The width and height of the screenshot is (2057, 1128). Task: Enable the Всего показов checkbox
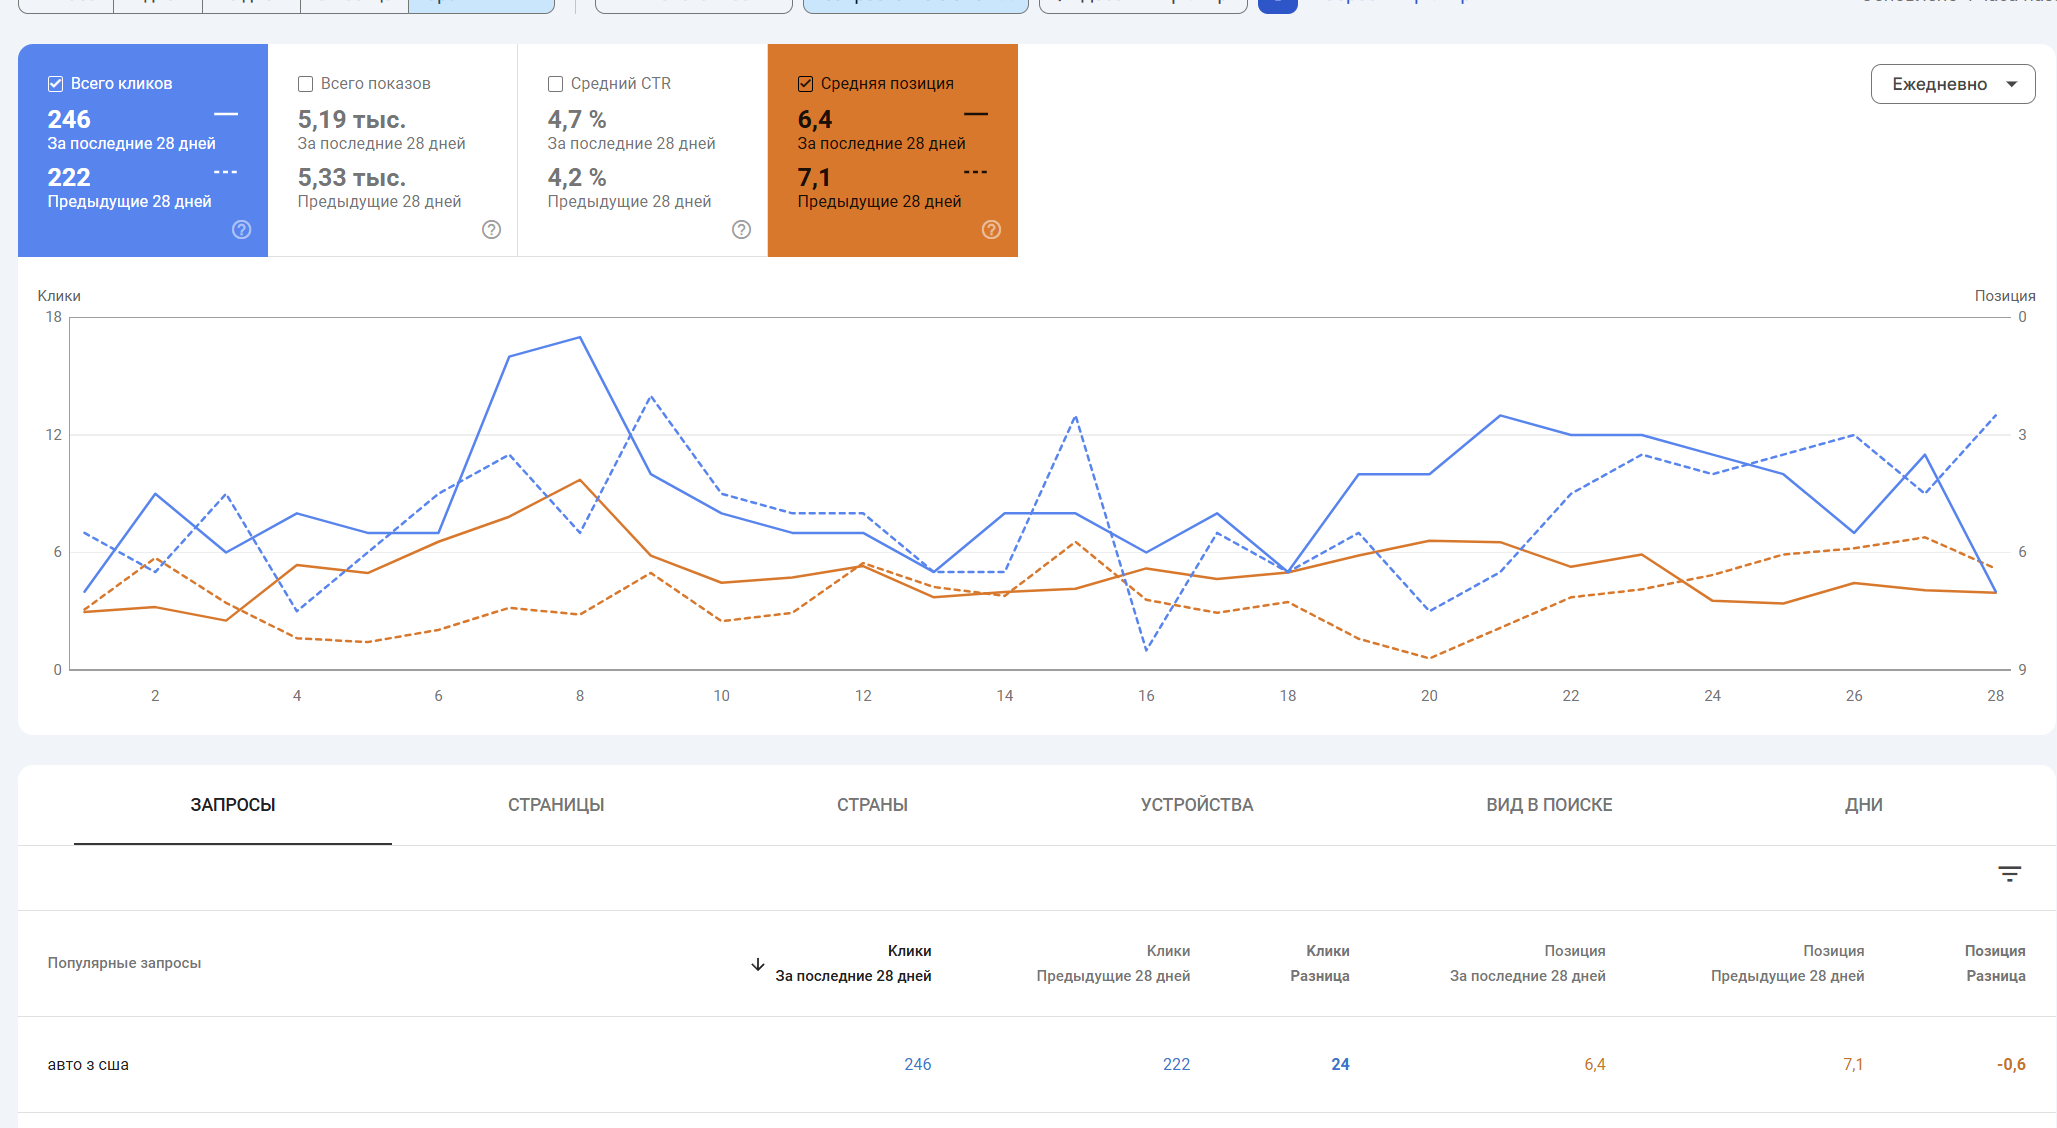[306, 84]
